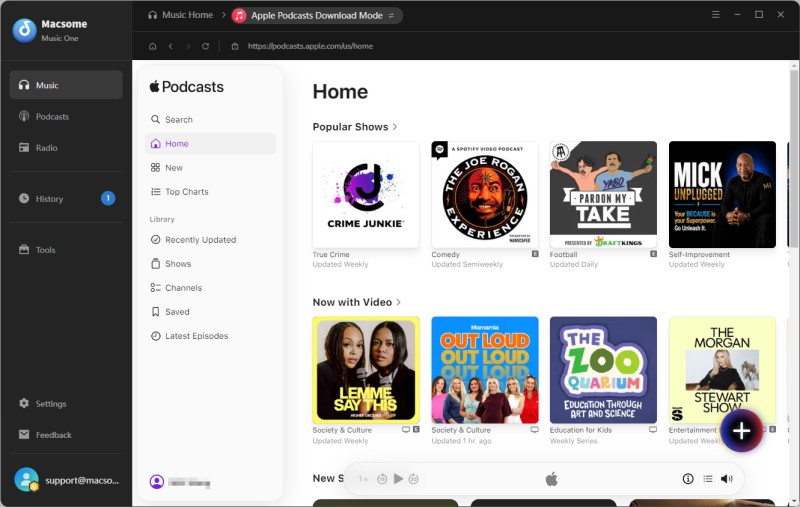
Task: Expand the Now with Video section
Action: (x=357, y=302)
